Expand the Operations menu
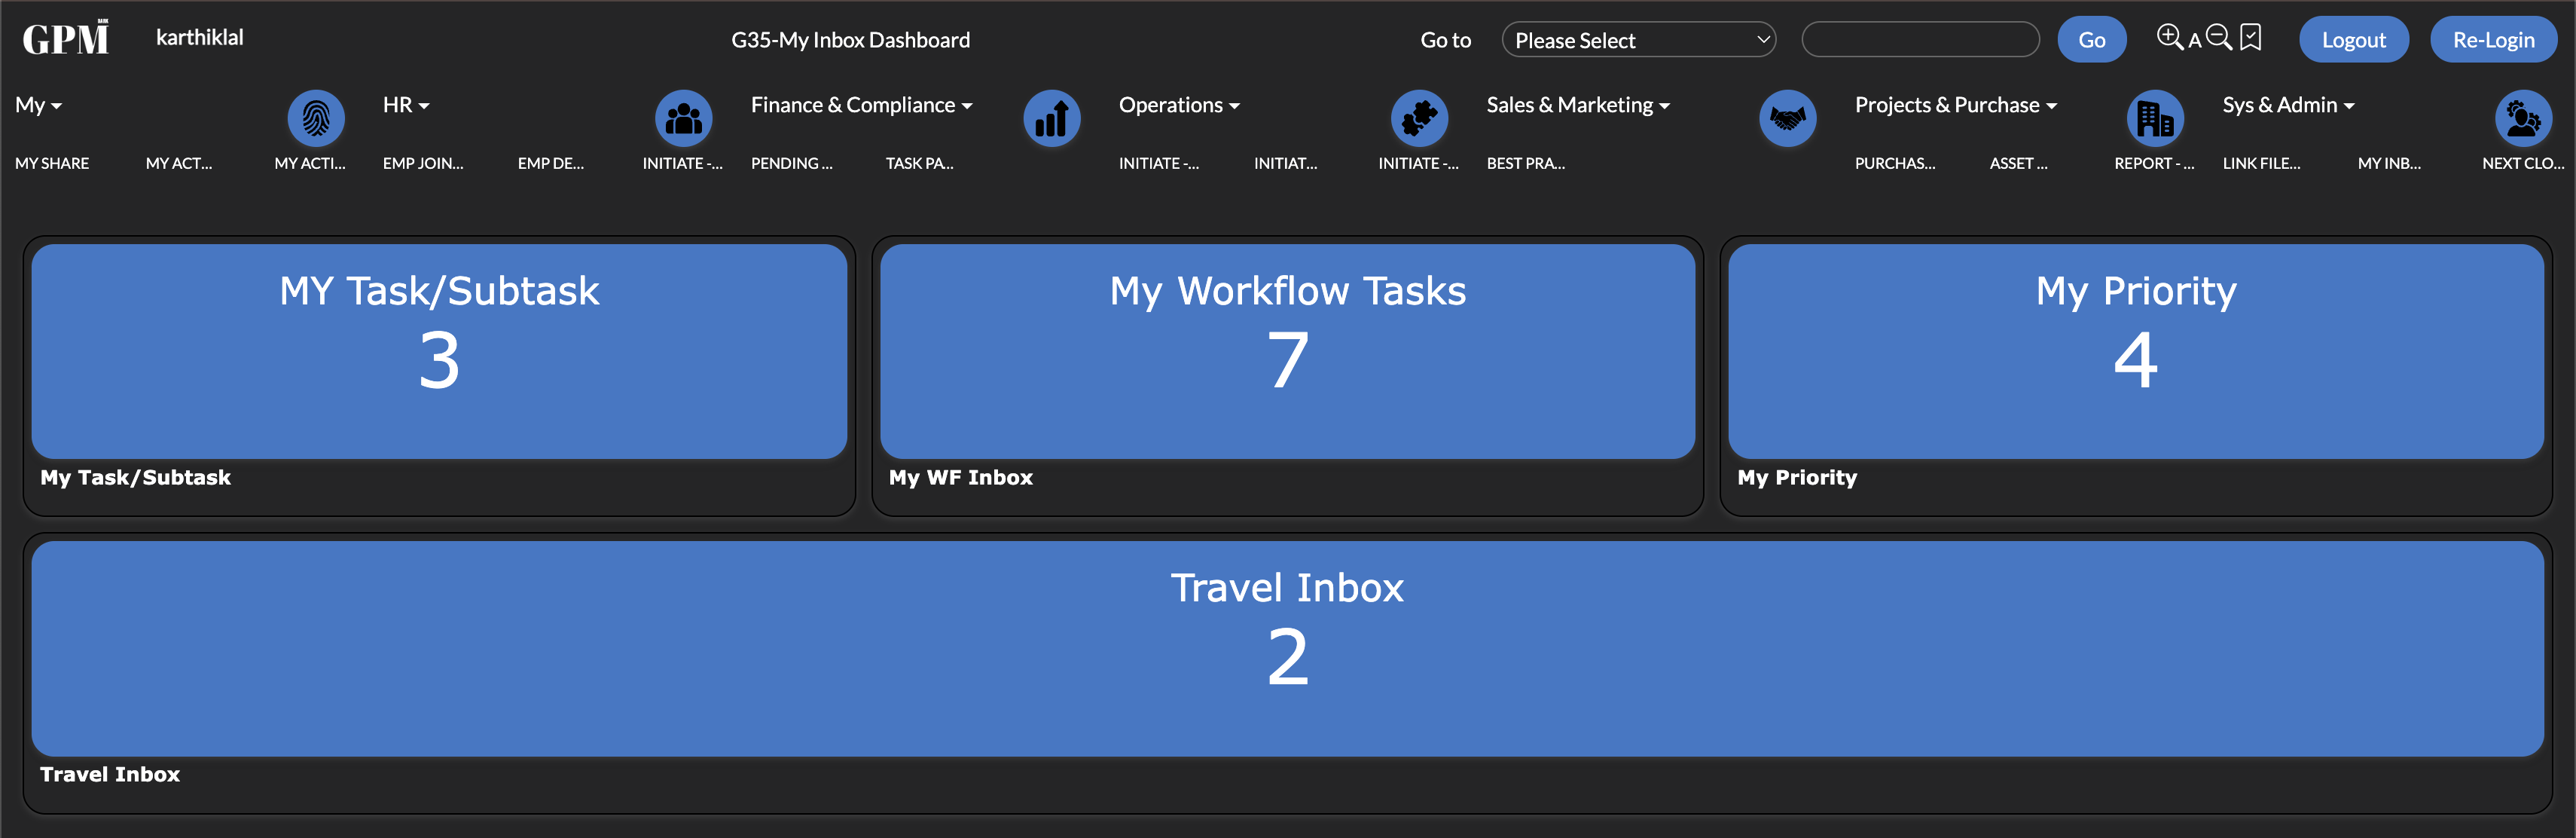This screenshot has width=2576, height=838. [1179, 105]
